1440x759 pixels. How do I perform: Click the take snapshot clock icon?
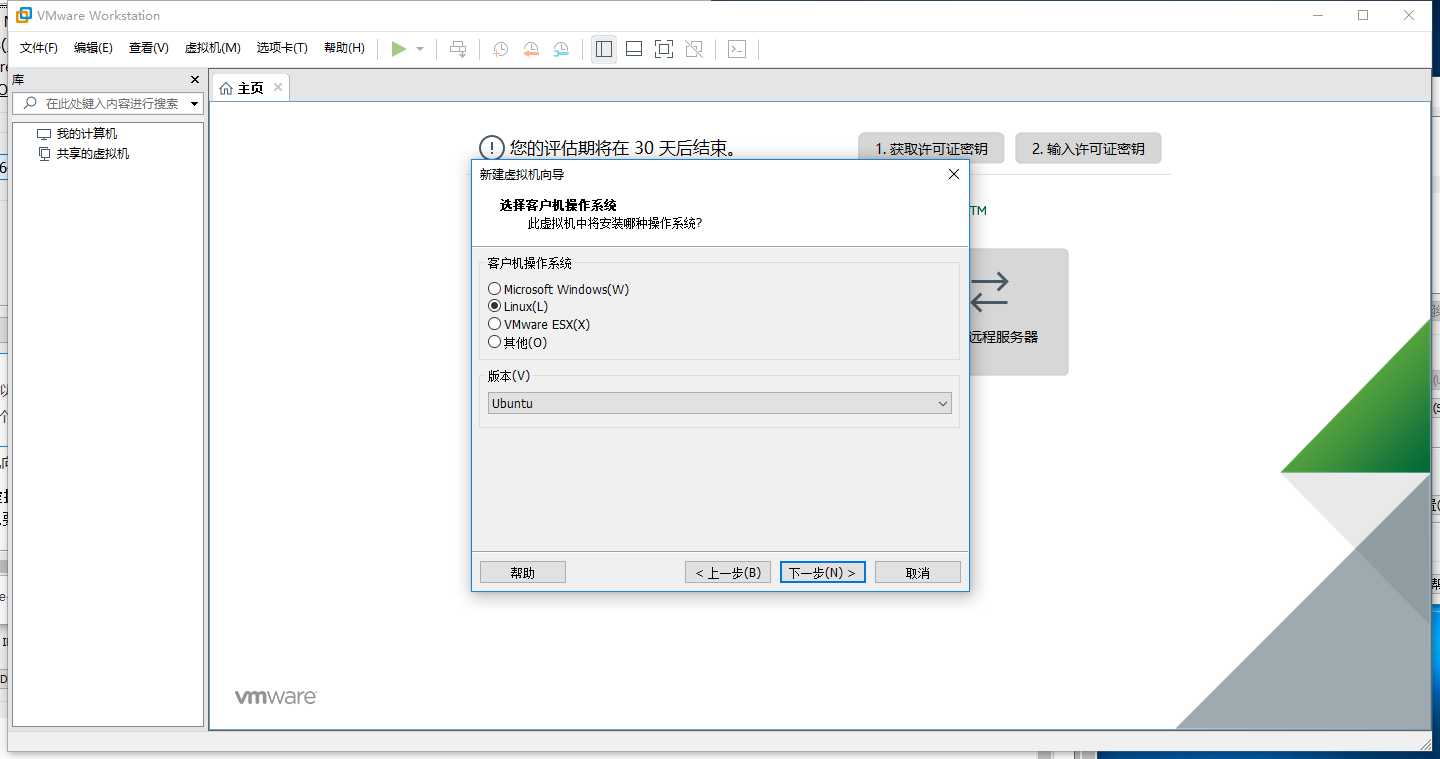pos(500,49)
